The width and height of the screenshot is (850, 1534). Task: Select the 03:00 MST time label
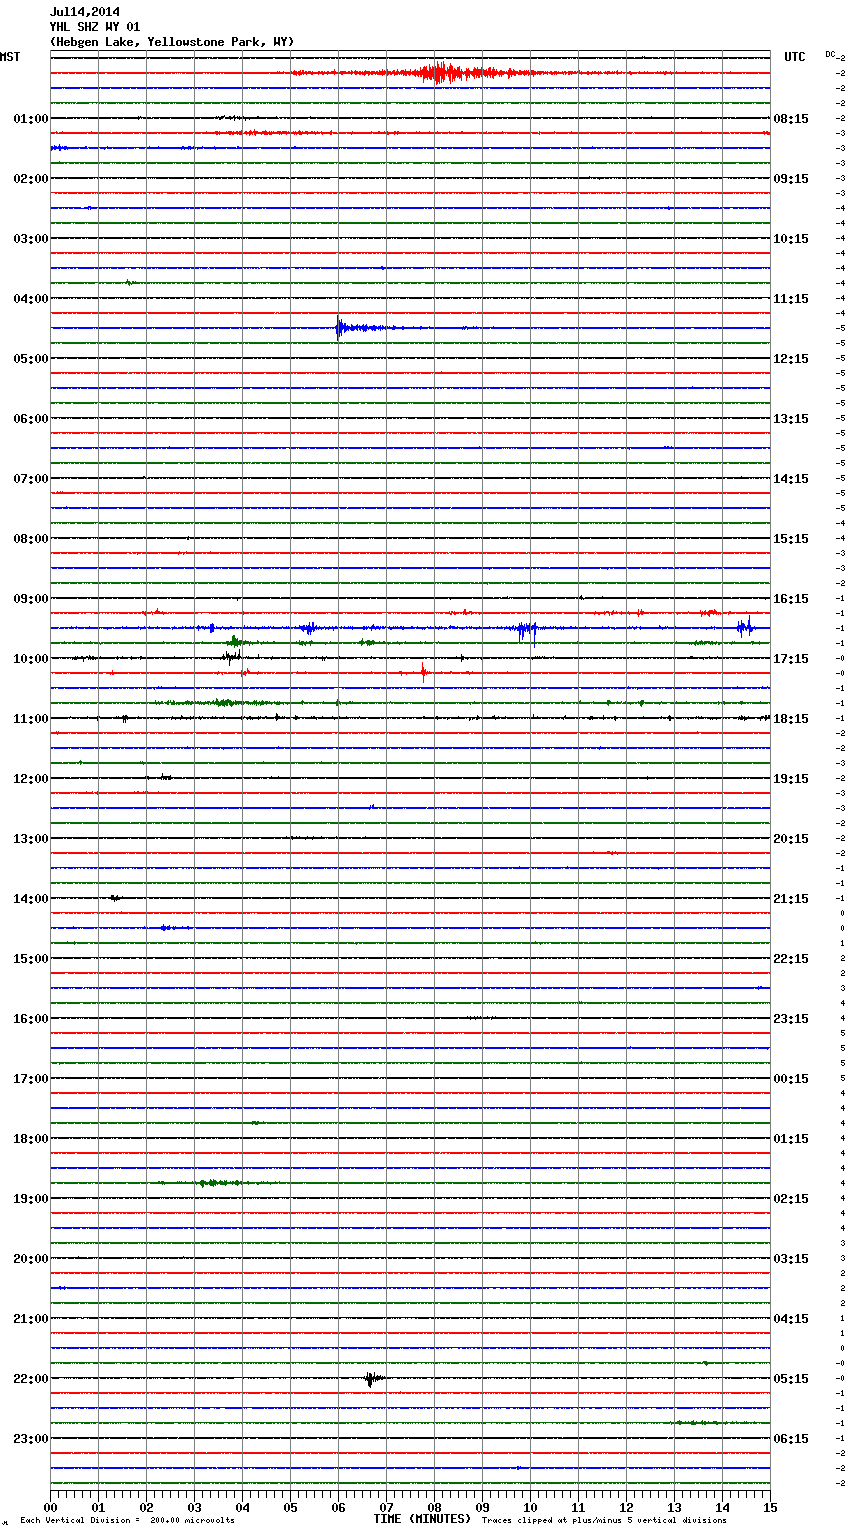point(31,239)
